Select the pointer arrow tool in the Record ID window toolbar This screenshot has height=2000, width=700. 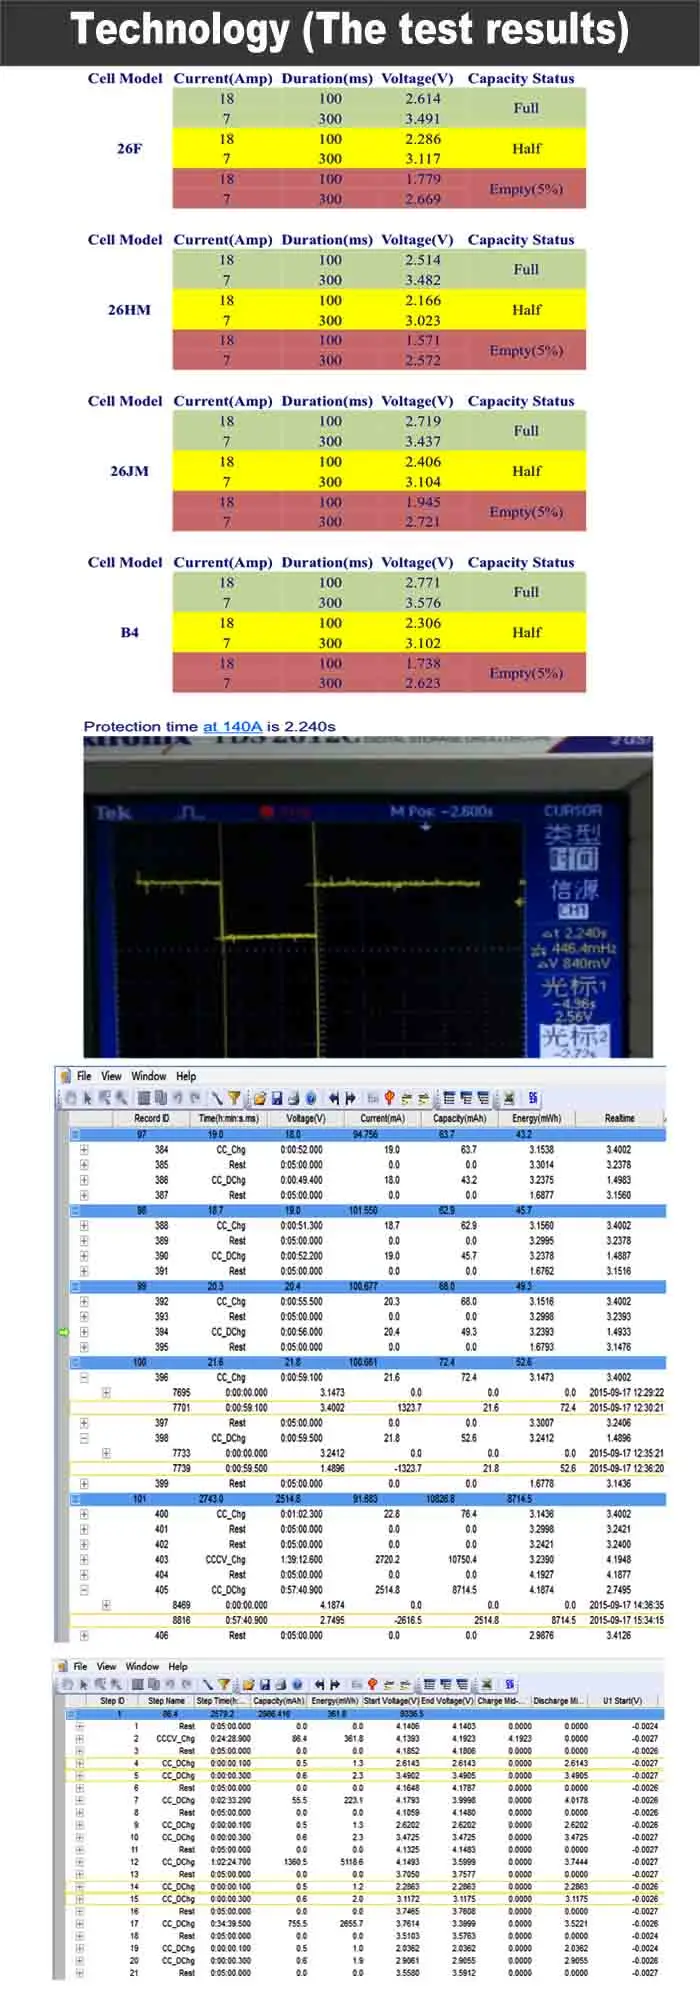click(x=89, y=1098)
